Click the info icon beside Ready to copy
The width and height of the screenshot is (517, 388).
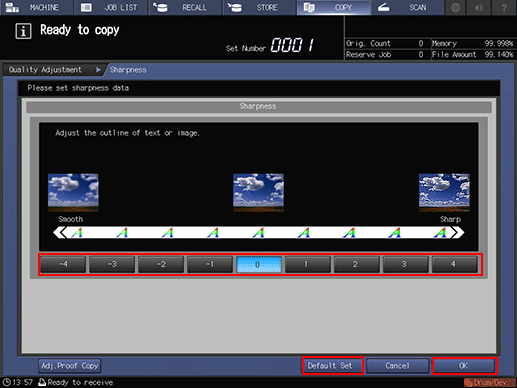pos(23,31)
